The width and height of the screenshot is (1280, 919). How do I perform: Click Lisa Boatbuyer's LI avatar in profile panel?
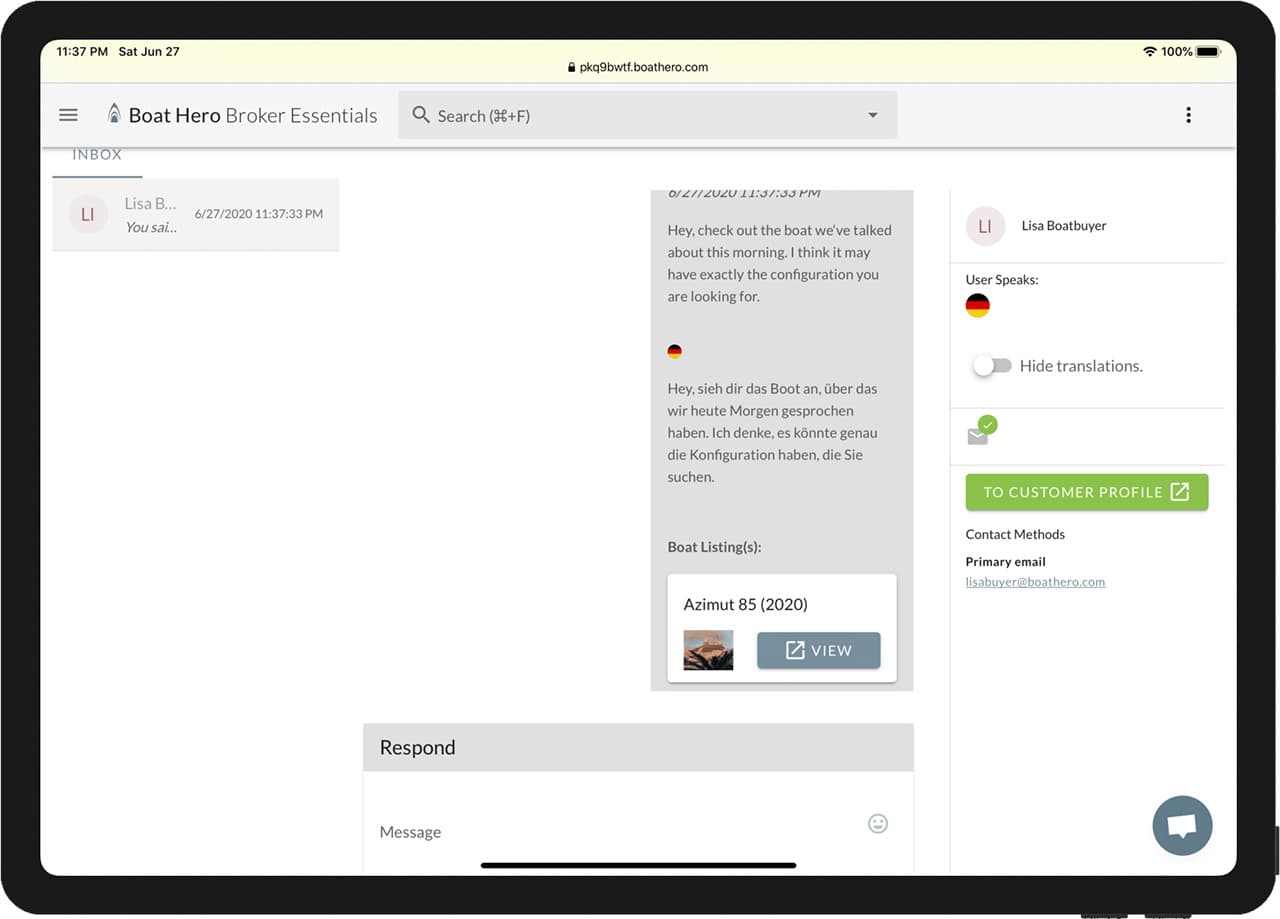pyautogui.click(x=985, y=227)
